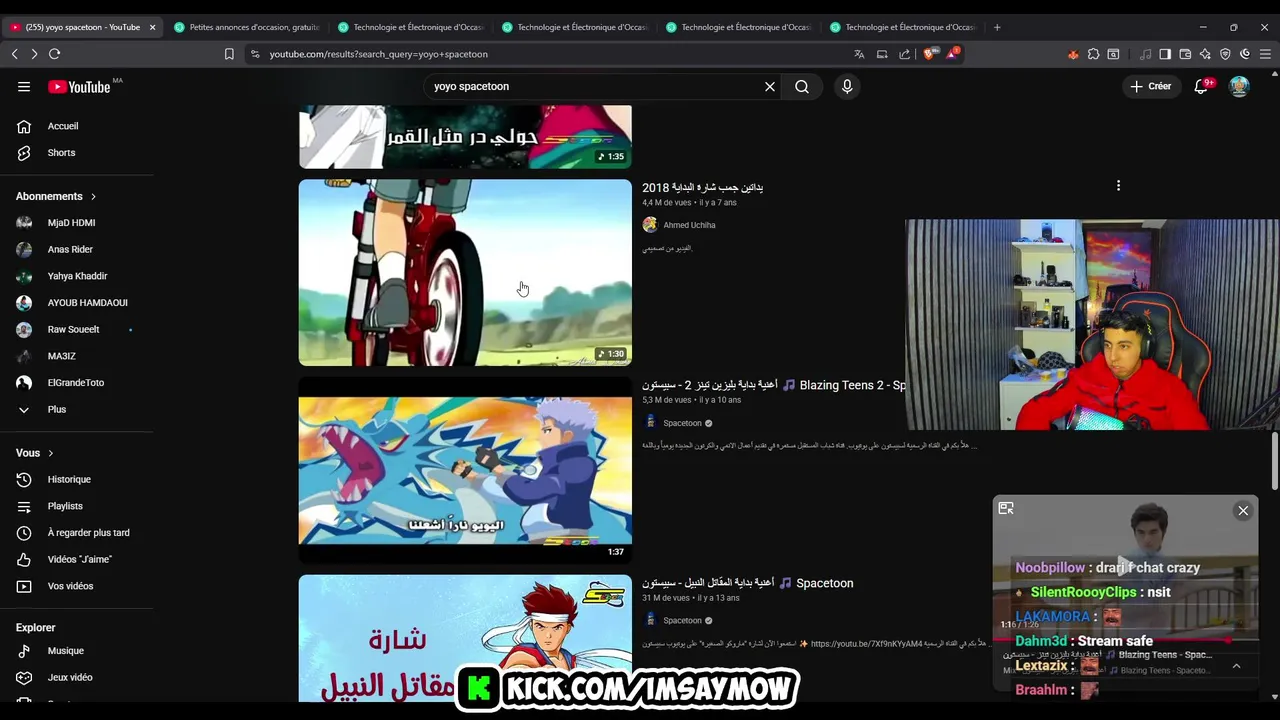
Task: Expand the Abonnements section
Action: tap(56, 196)
